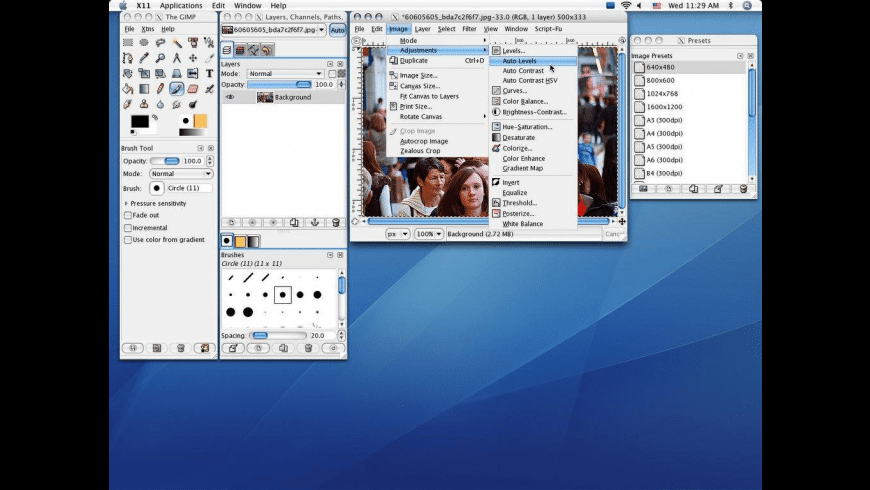
Task: Choose the Pencil tool in the toolbox
Action: (x=160, y=89)
